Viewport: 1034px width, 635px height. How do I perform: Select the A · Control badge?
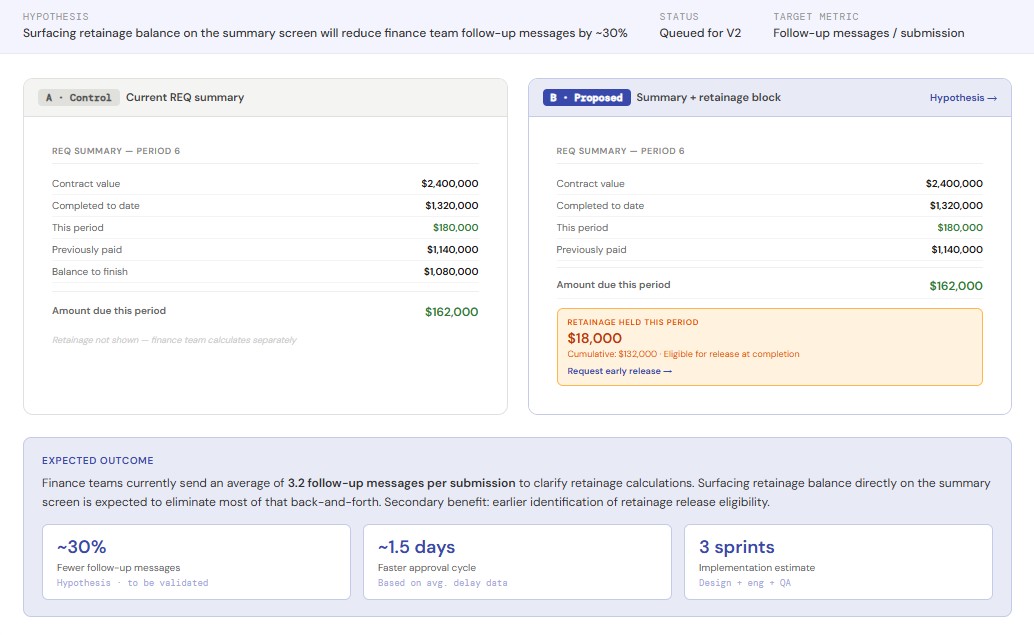point(78,98)
